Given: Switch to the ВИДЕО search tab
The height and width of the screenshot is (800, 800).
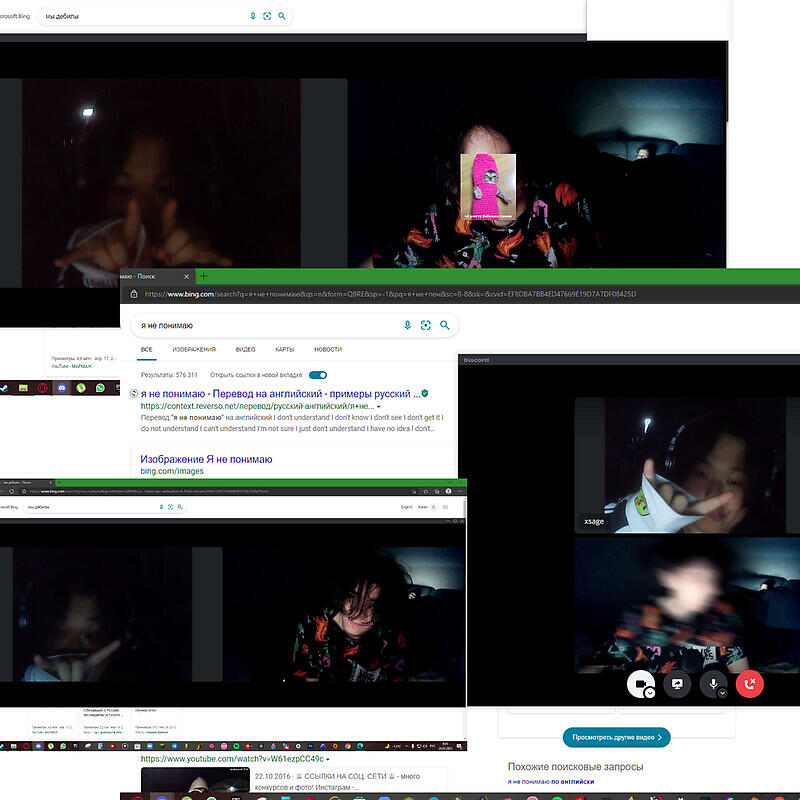Looking at the screenshot, I should click(x=245, y=349).
